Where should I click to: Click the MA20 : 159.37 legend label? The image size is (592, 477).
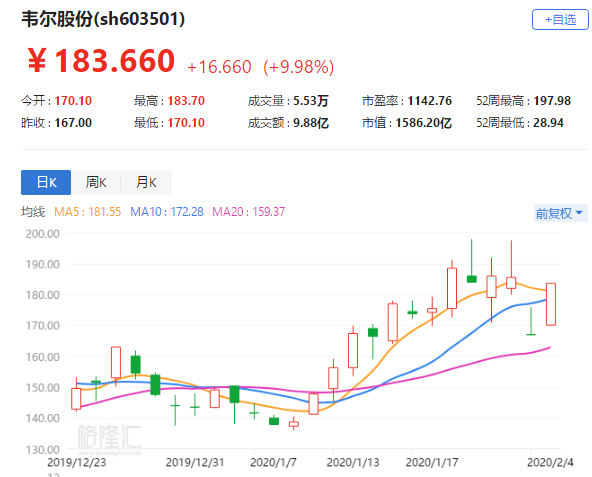coord(248,211)
